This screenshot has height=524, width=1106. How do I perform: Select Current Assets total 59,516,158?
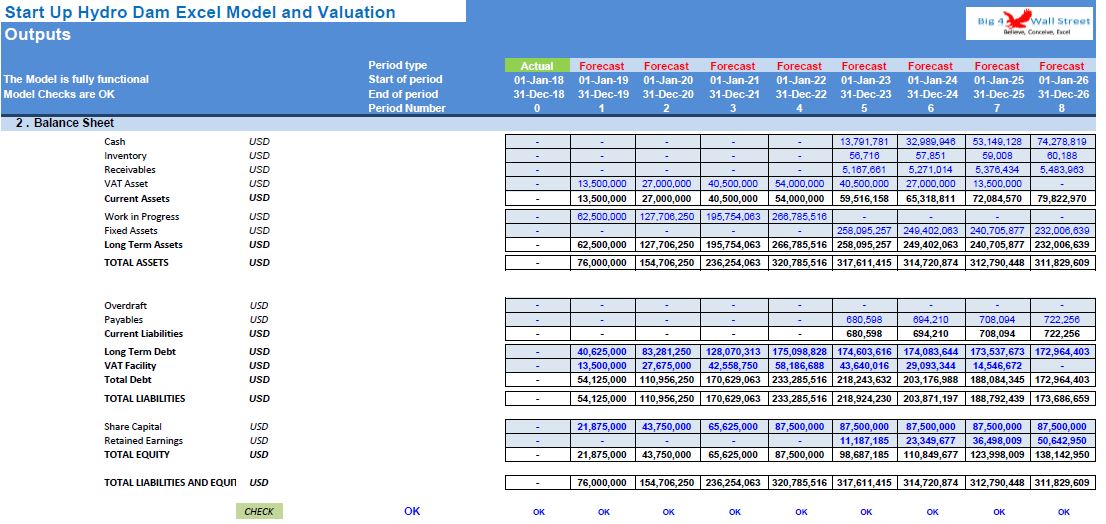tap(863, 198)
